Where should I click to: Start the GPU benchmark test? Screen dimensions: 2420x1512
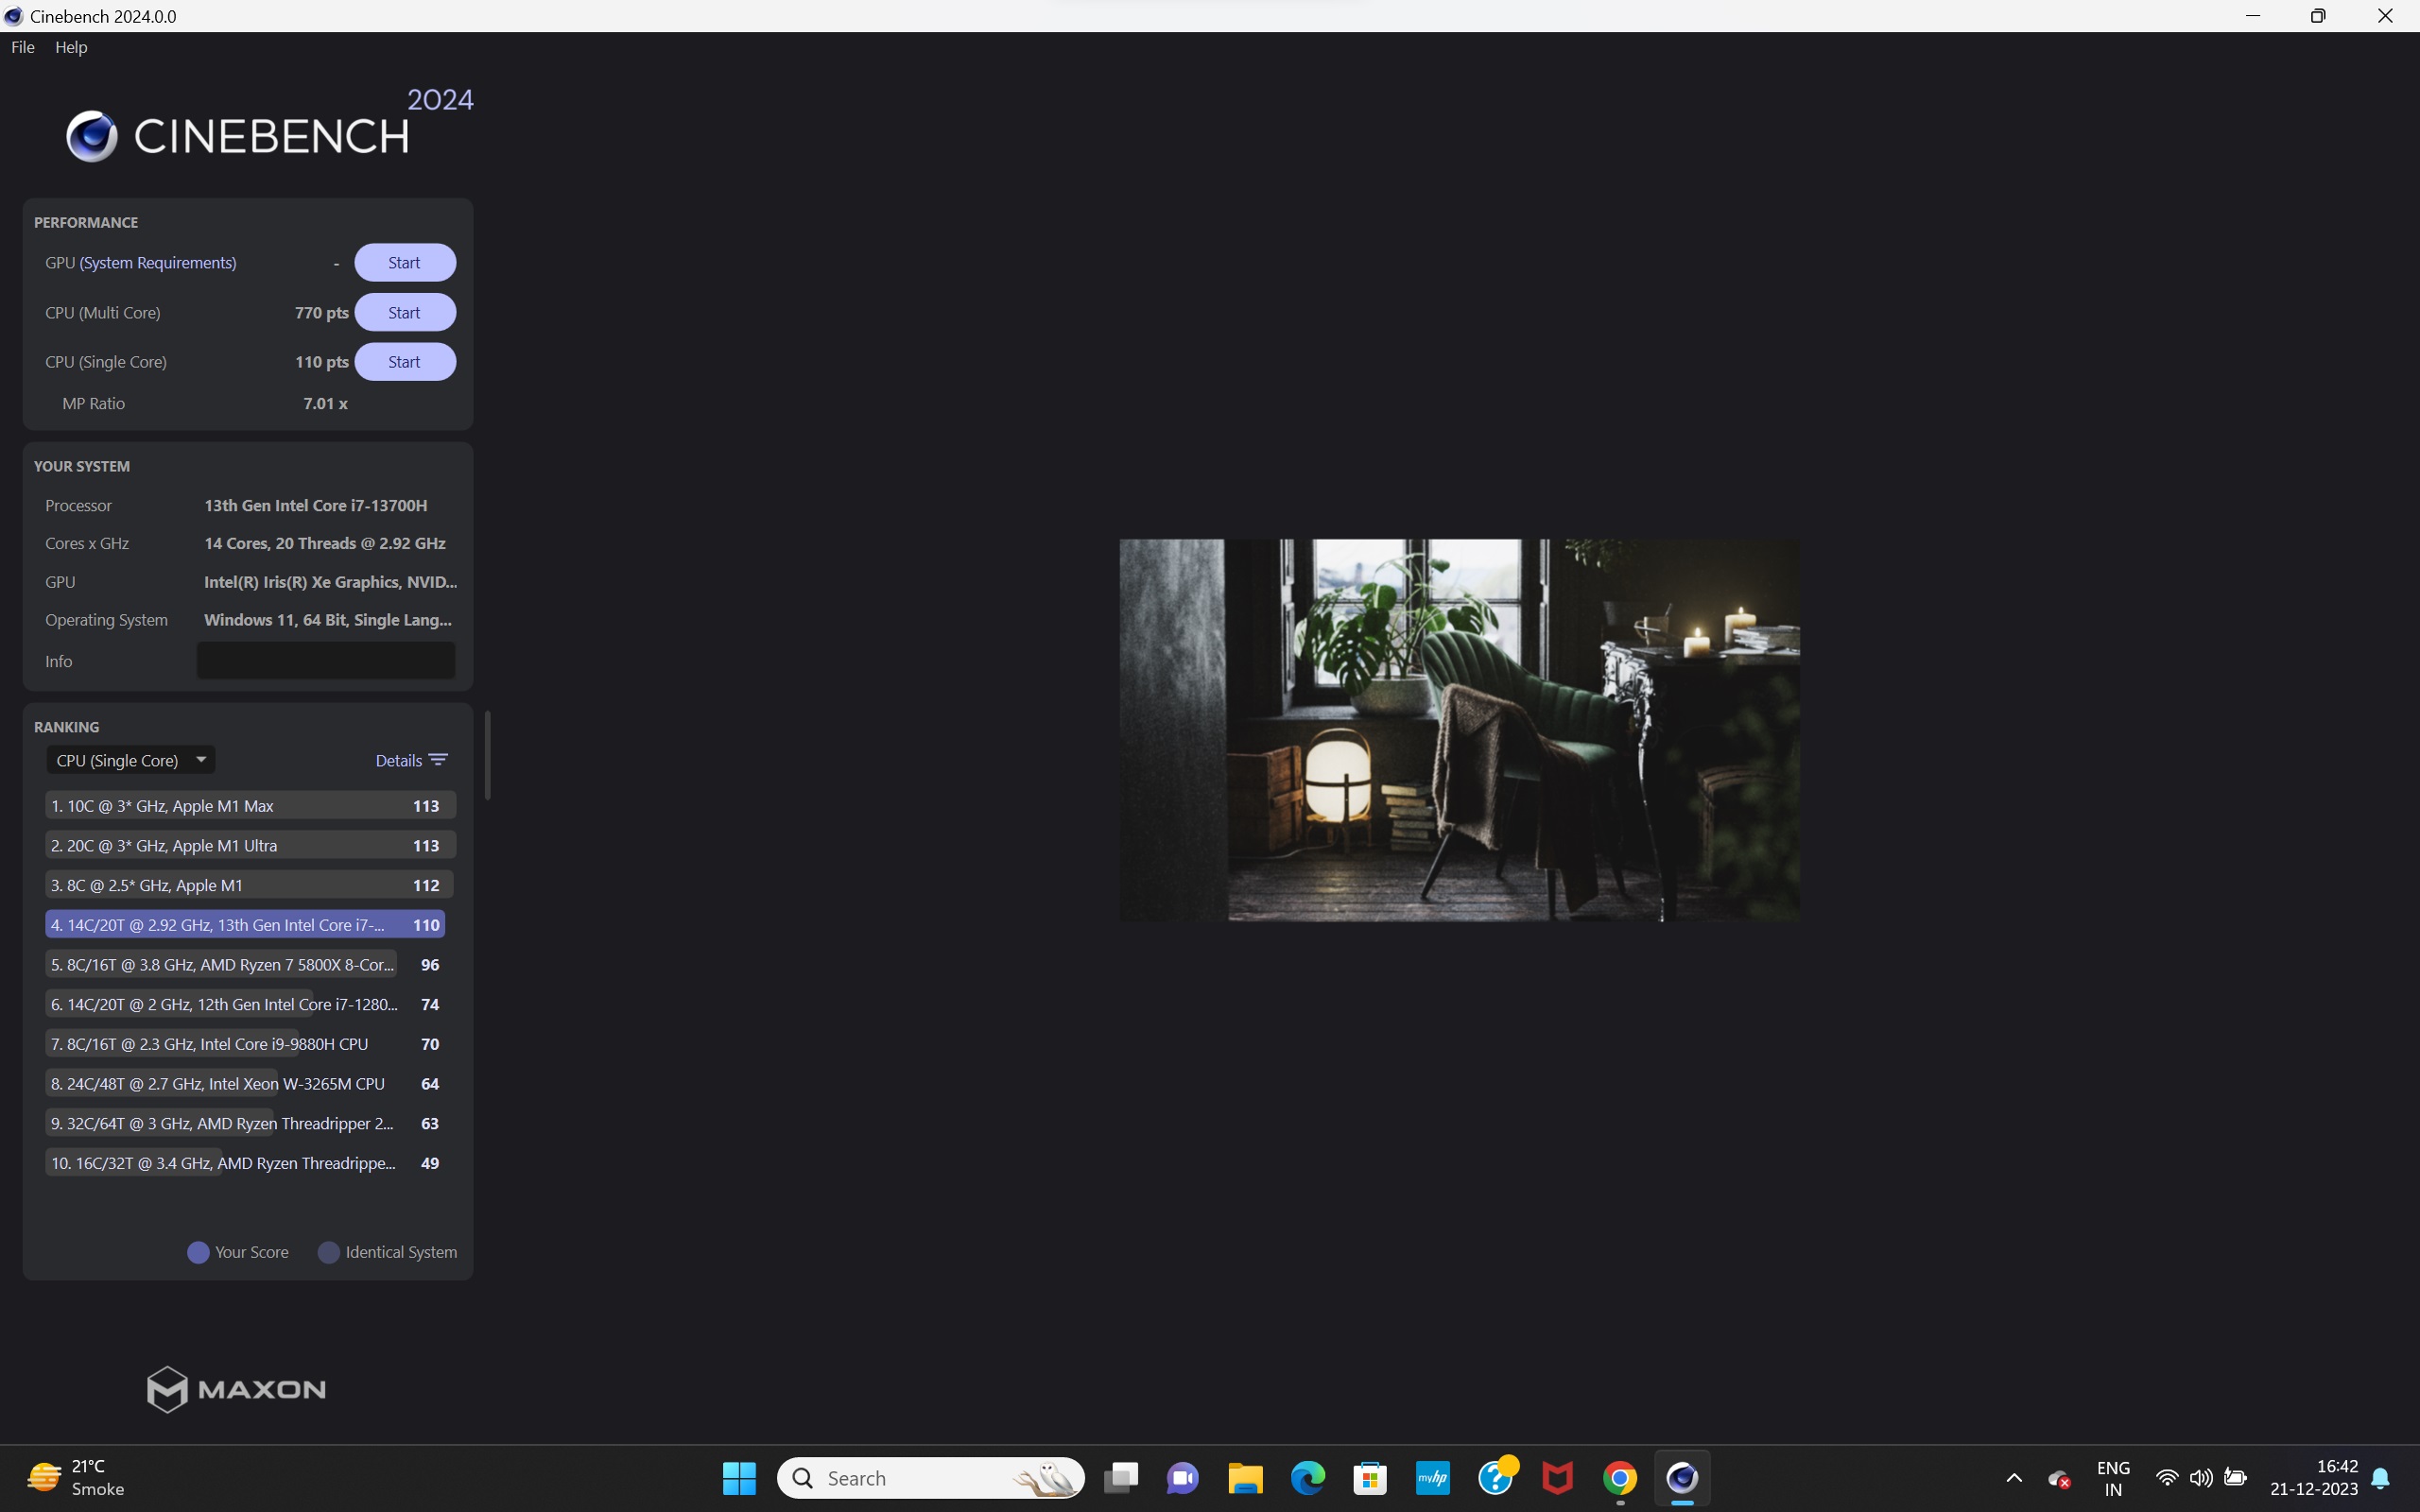405,263
